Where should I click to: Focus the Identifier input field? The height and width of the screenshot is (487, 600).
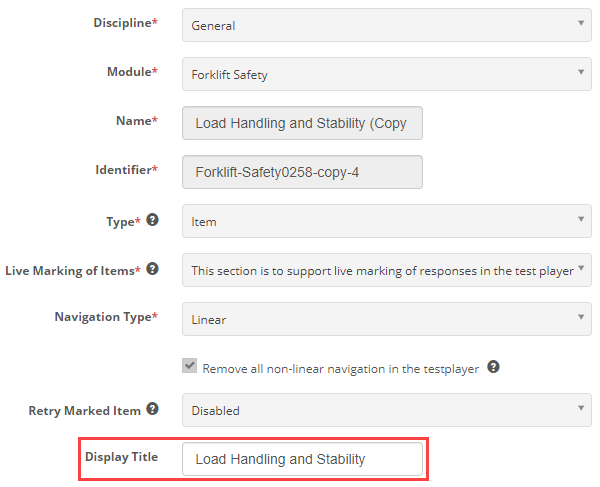pyautogui.click(x=302, y=171)
